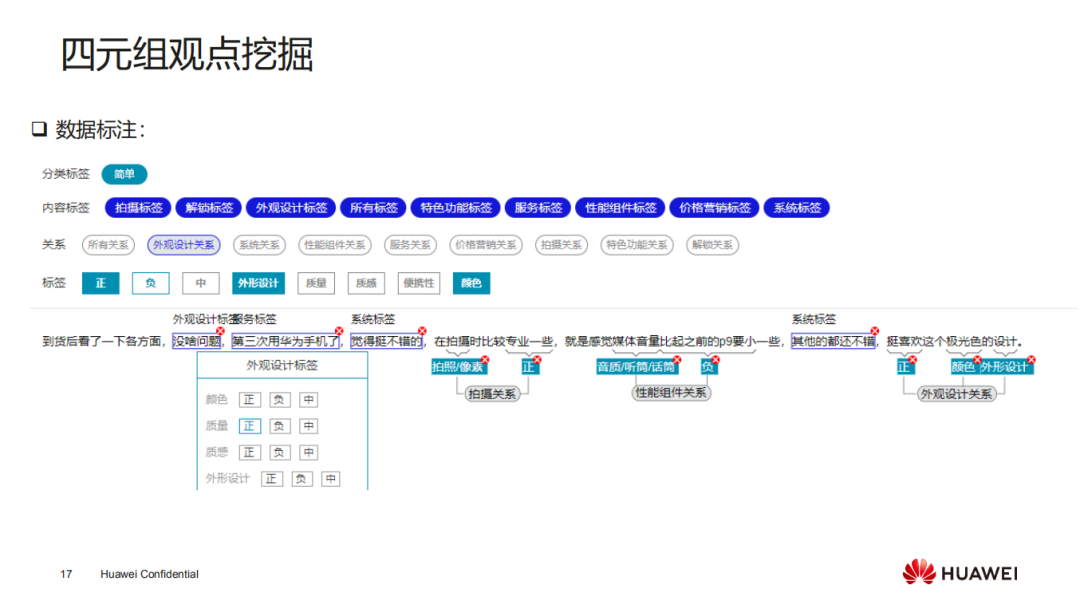Switch to 解锁关系 relation filter
1080x605 pixels.
point(712,245)
